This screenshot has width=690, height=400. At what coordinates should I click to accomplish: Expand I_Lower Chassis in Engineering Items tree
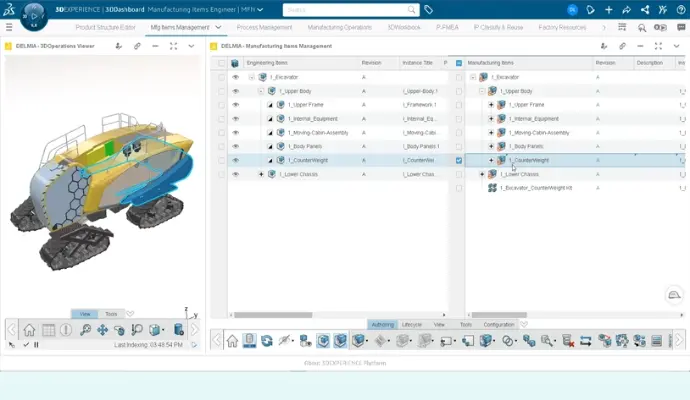coord(261,174)
